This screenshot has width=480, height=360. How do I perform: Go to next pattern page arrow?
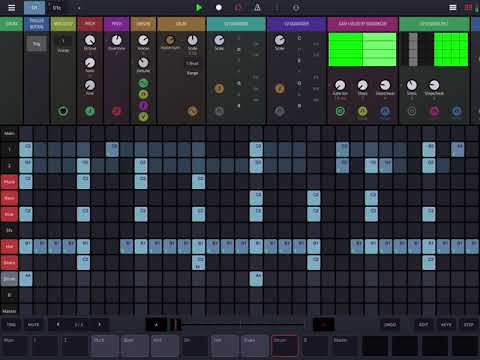[x=99, y=324]
